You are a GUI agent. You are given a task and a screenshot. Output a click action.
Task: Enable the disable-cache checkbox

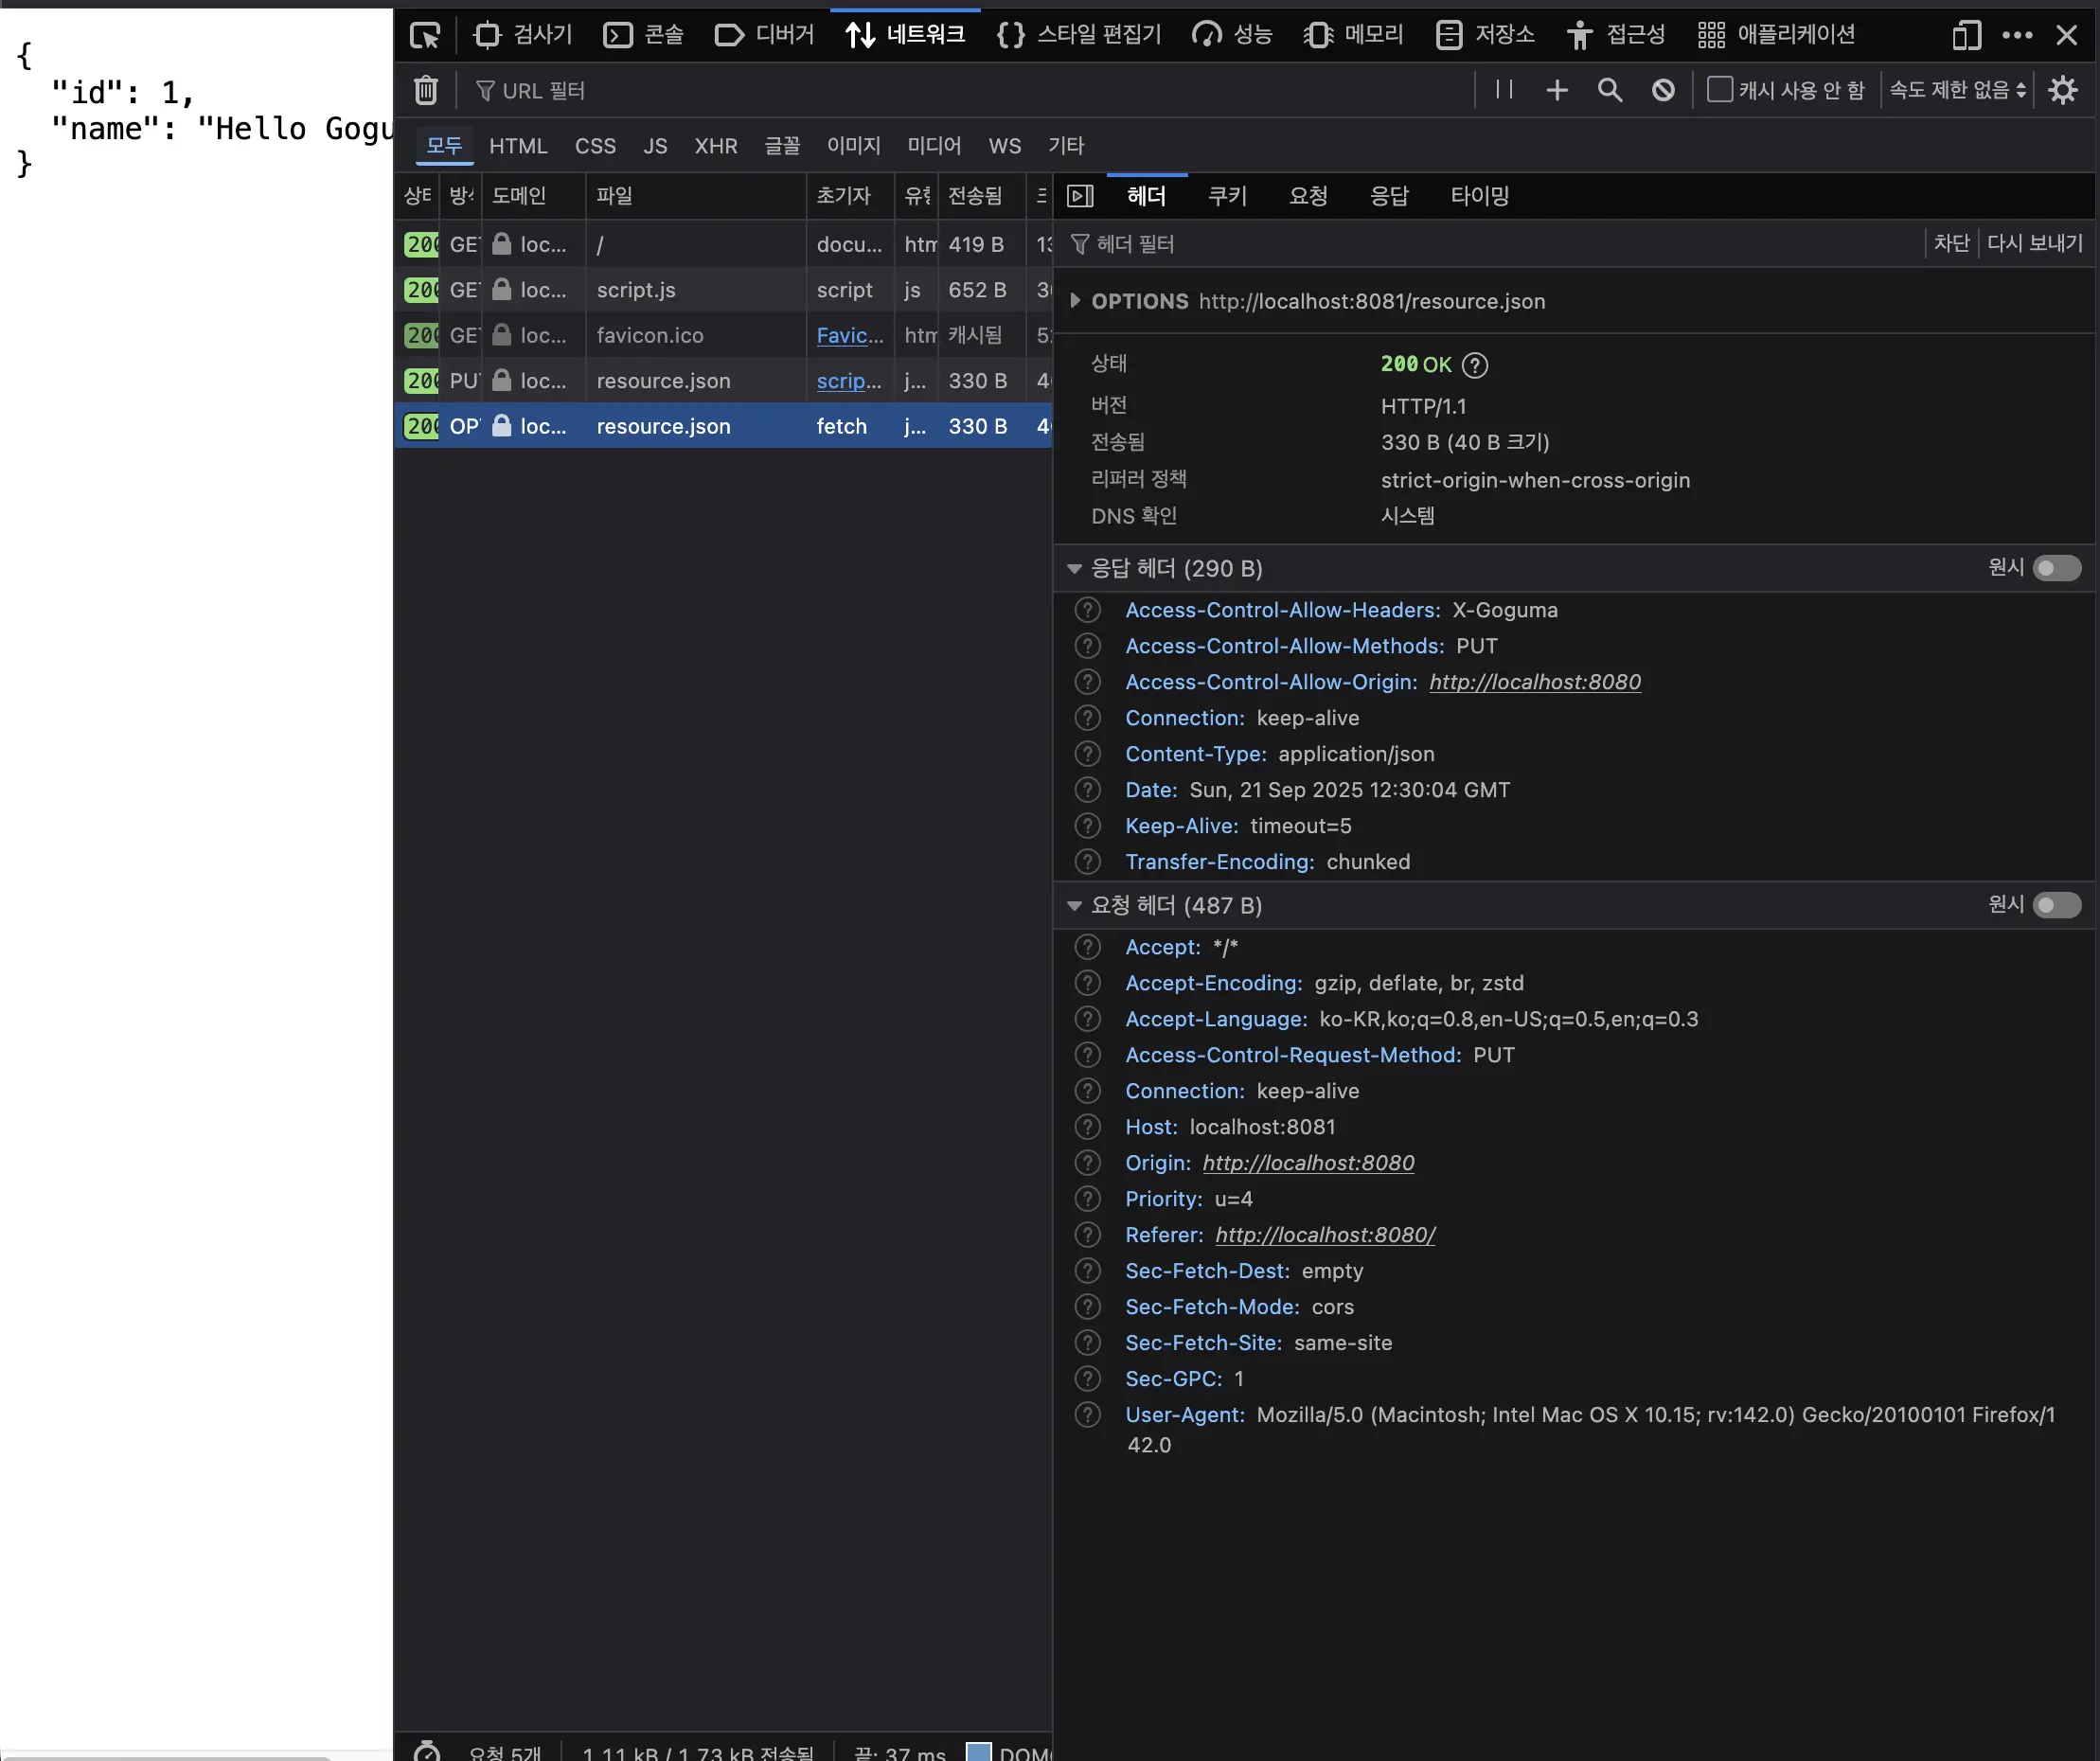(x=1720, y=89)
